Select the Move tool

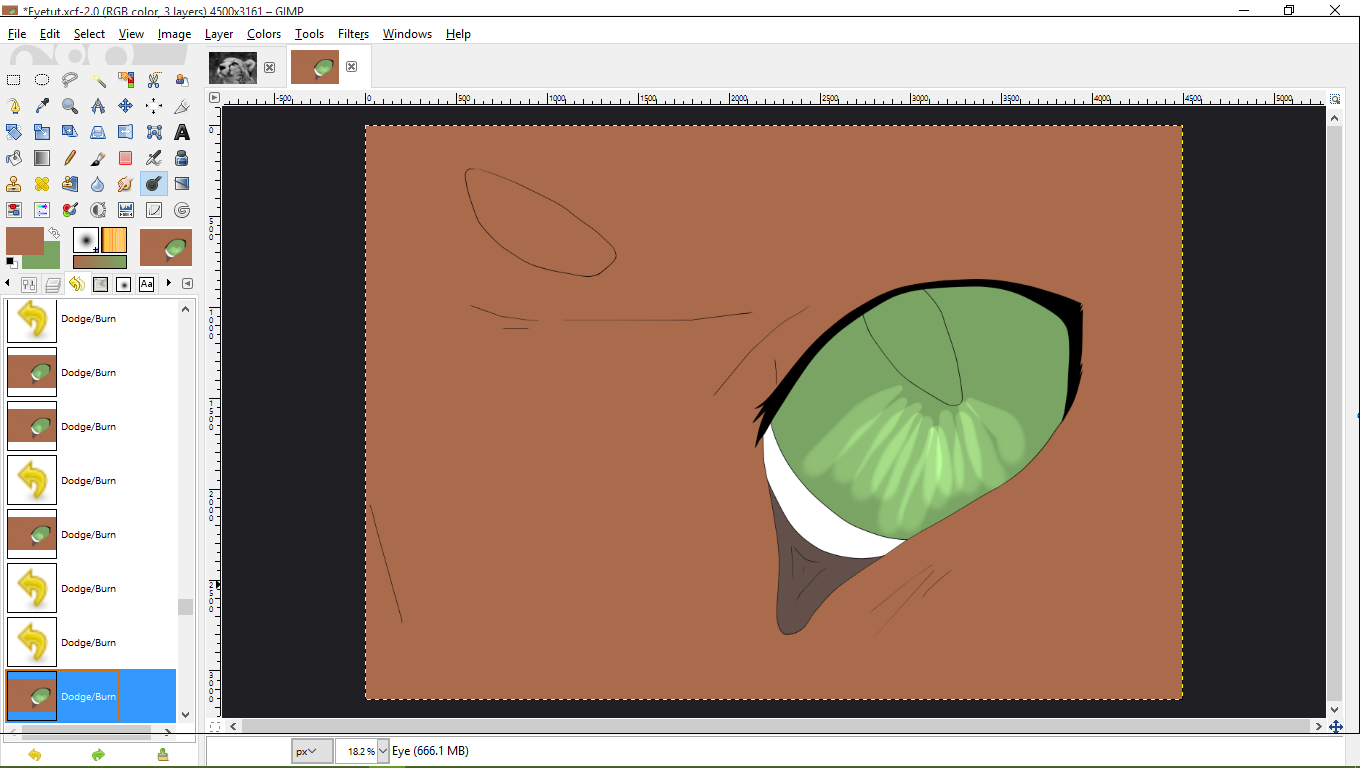point(126,106)
